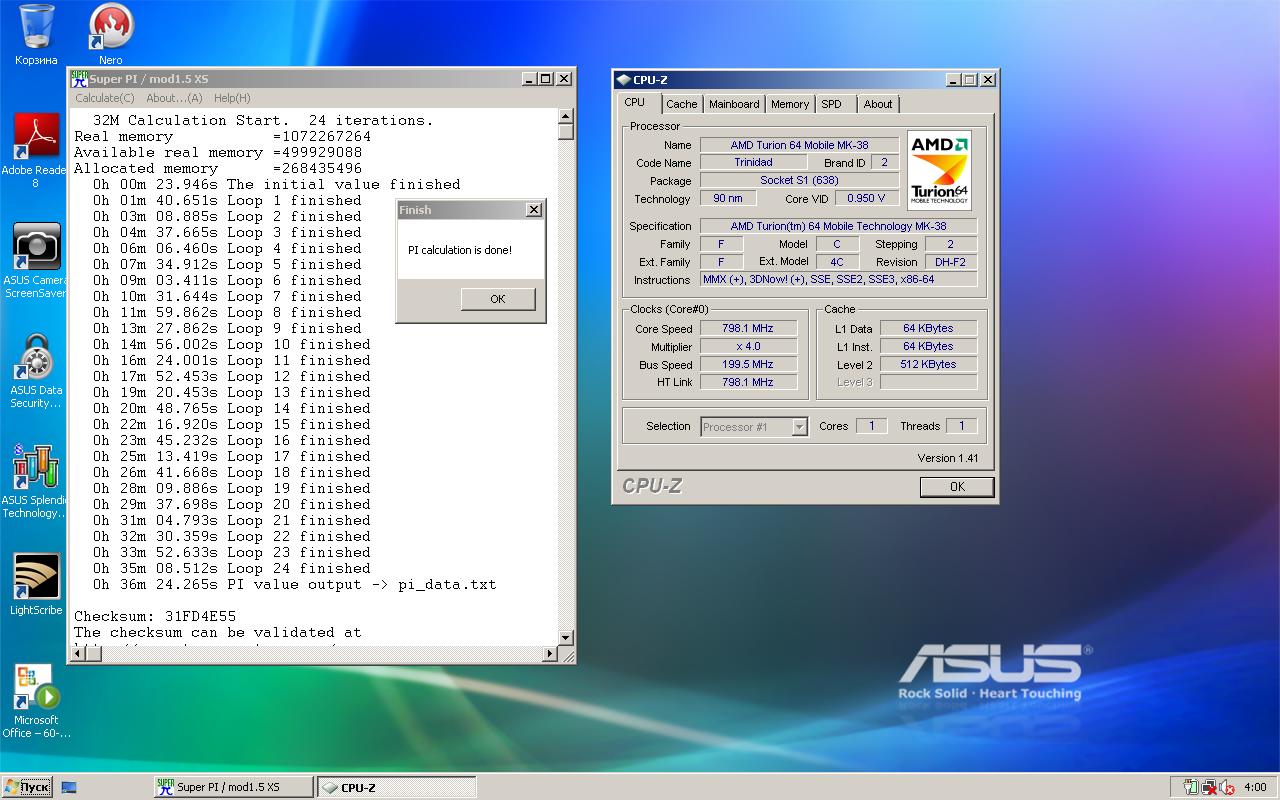
Task: Click the 'Loop 24 finished' line
Action: [x=232, y=568]
